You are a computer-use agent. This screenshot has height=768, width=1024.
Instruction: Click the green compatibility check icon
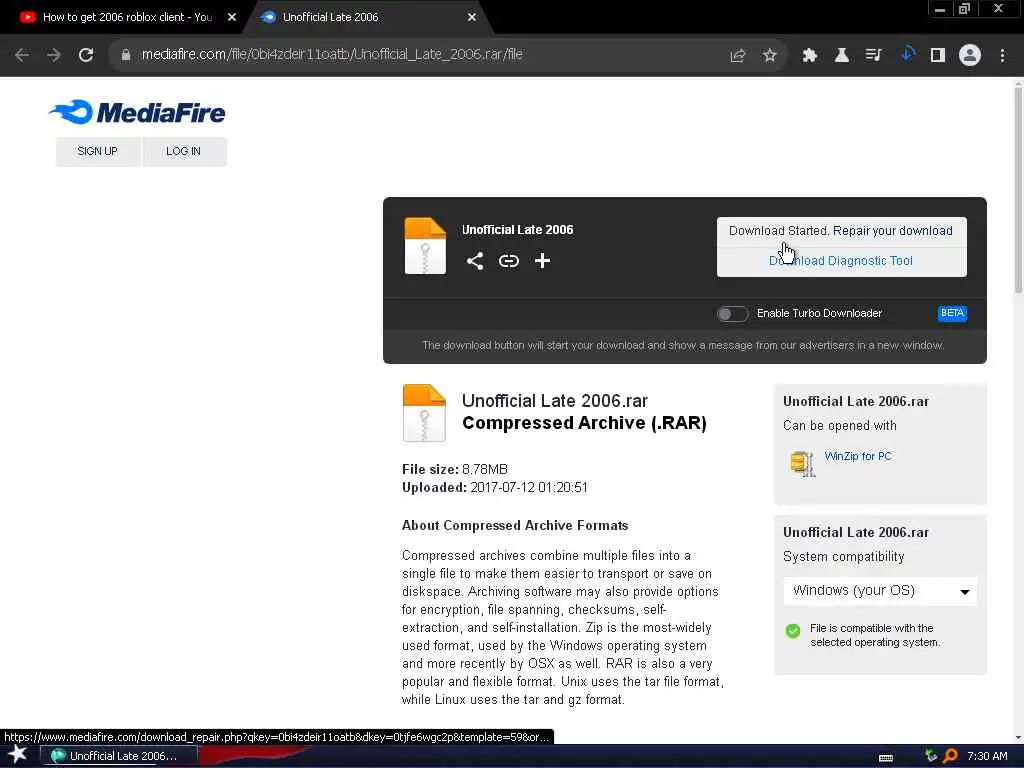pos(793,631)
